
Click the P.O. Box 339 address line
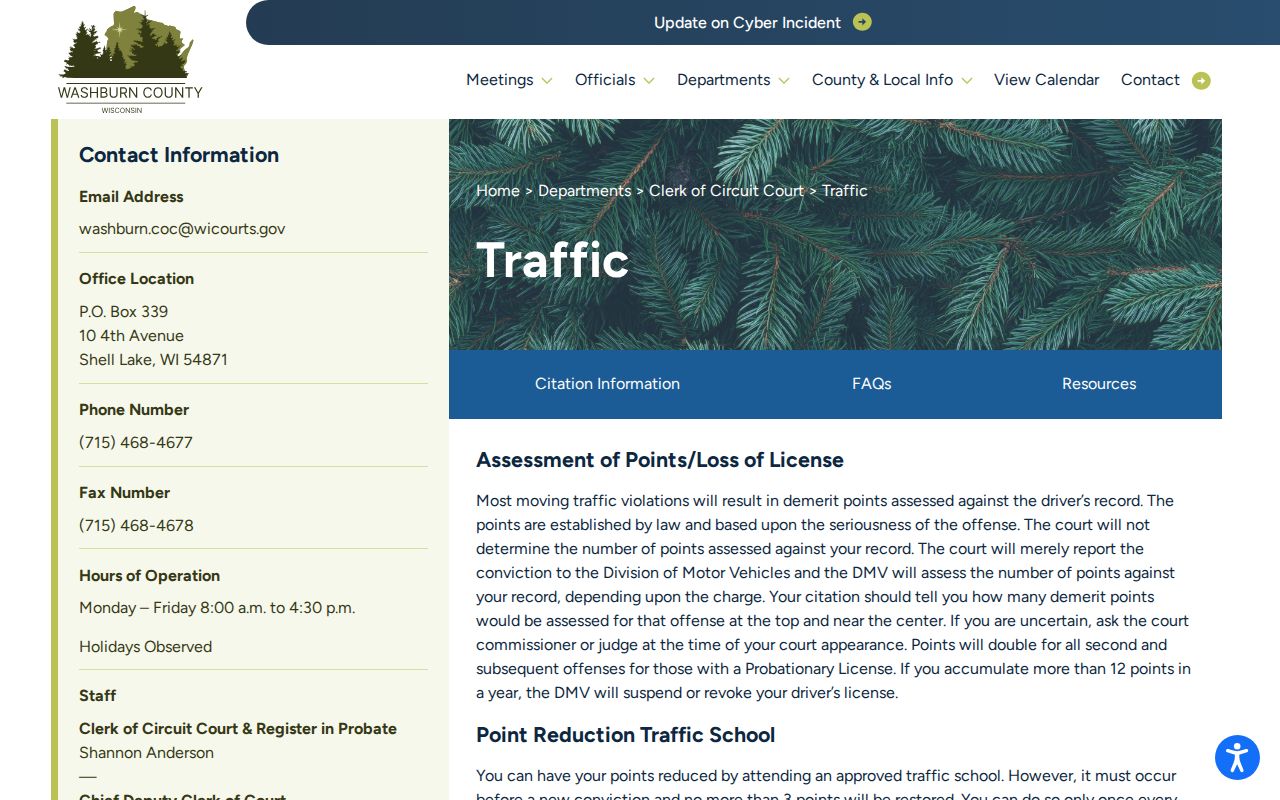point(124,312)
